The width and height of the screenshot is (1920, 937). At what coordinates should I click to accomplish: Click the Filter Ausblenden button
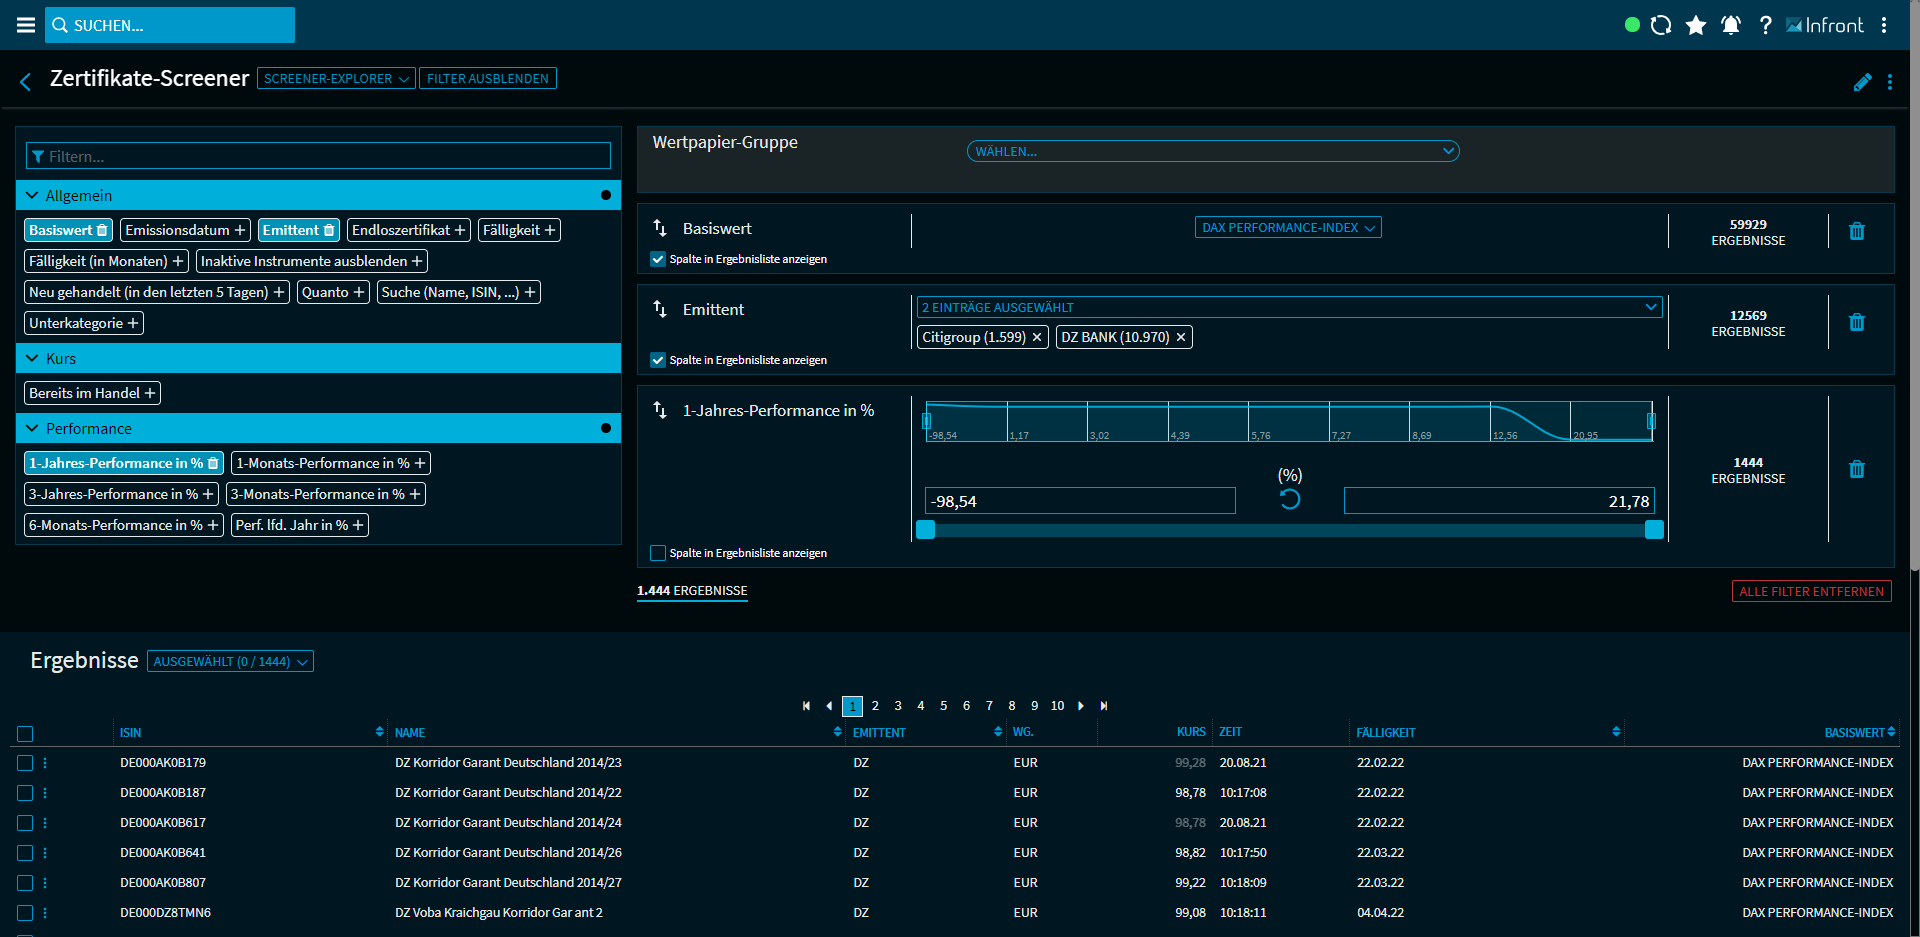pos(488,79)
